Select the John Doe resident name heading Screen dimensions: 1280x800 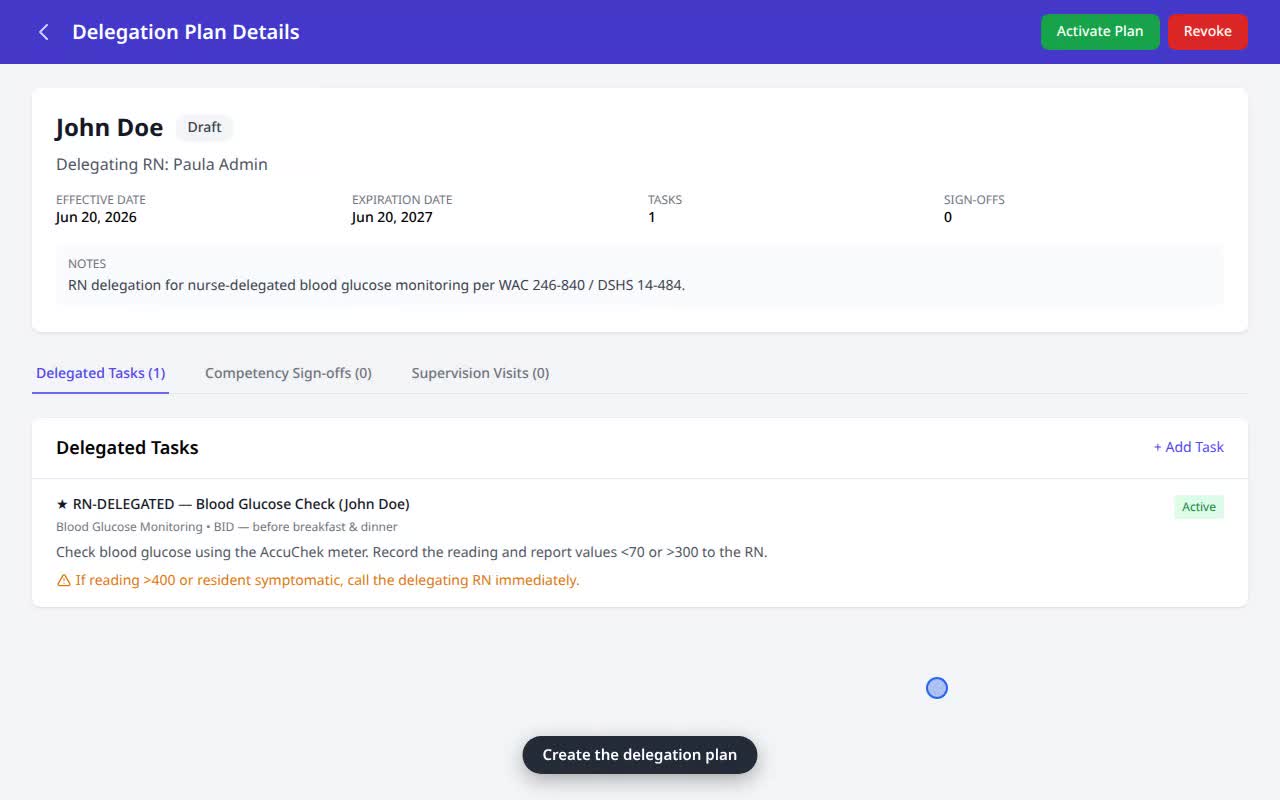coord(109,128)
